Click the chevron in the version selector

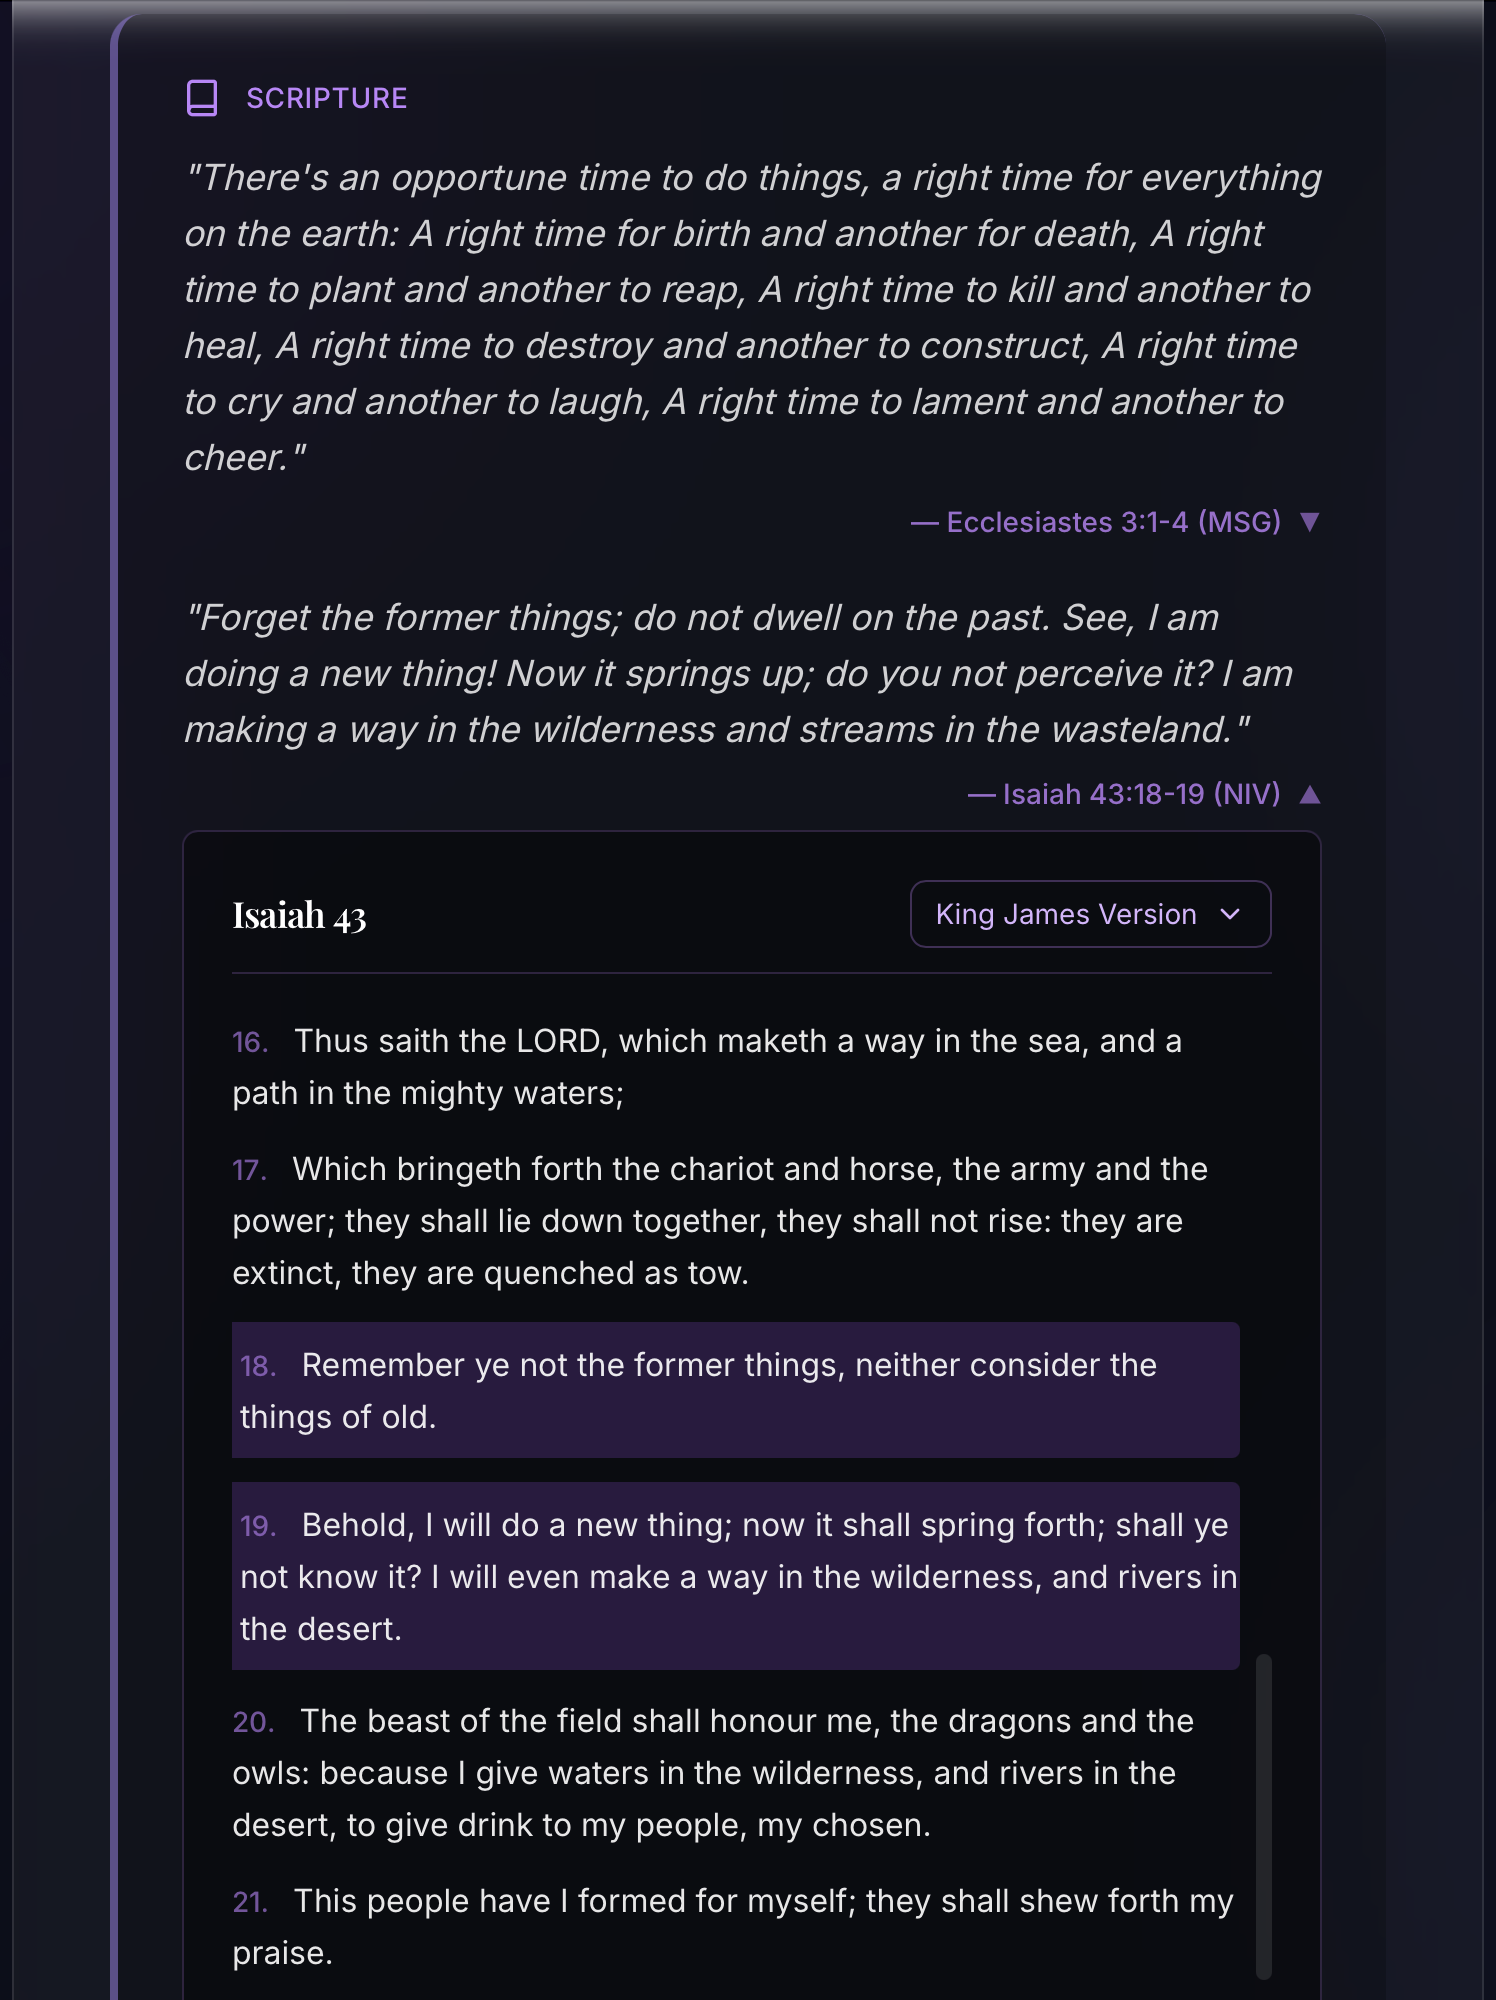tap(1231, 914)
